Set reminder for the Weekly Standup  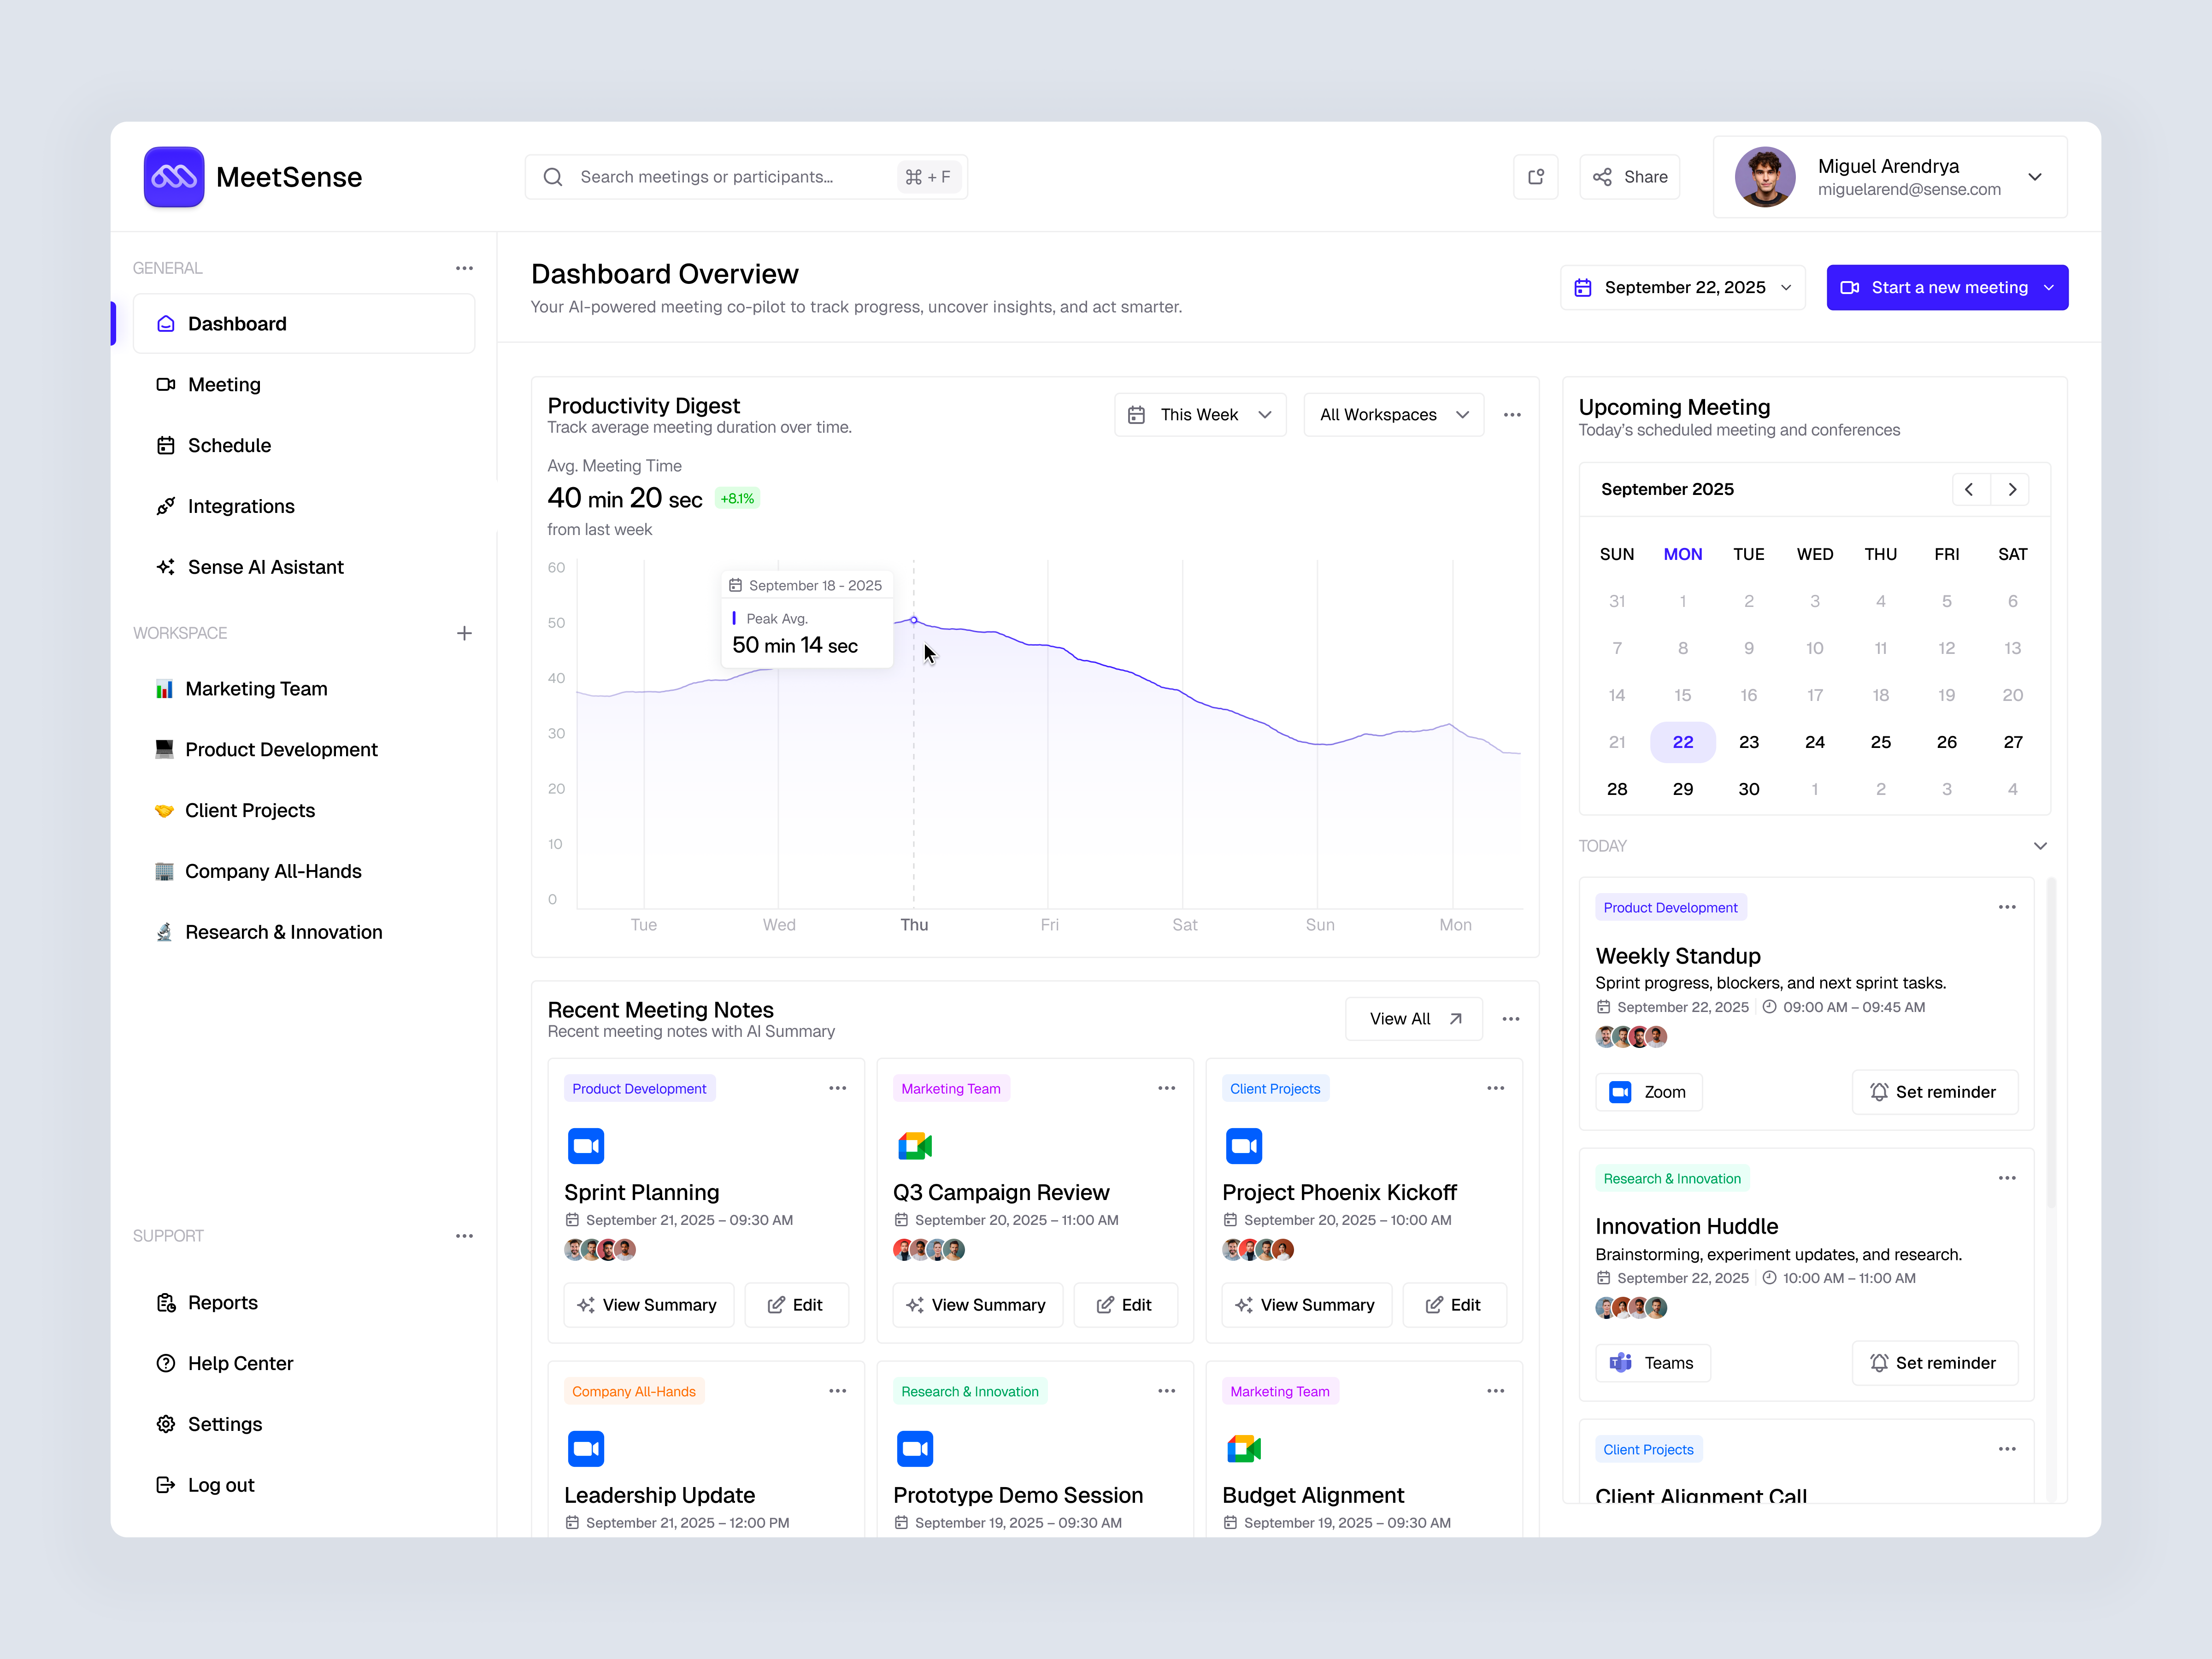tap(1934, 1091)
